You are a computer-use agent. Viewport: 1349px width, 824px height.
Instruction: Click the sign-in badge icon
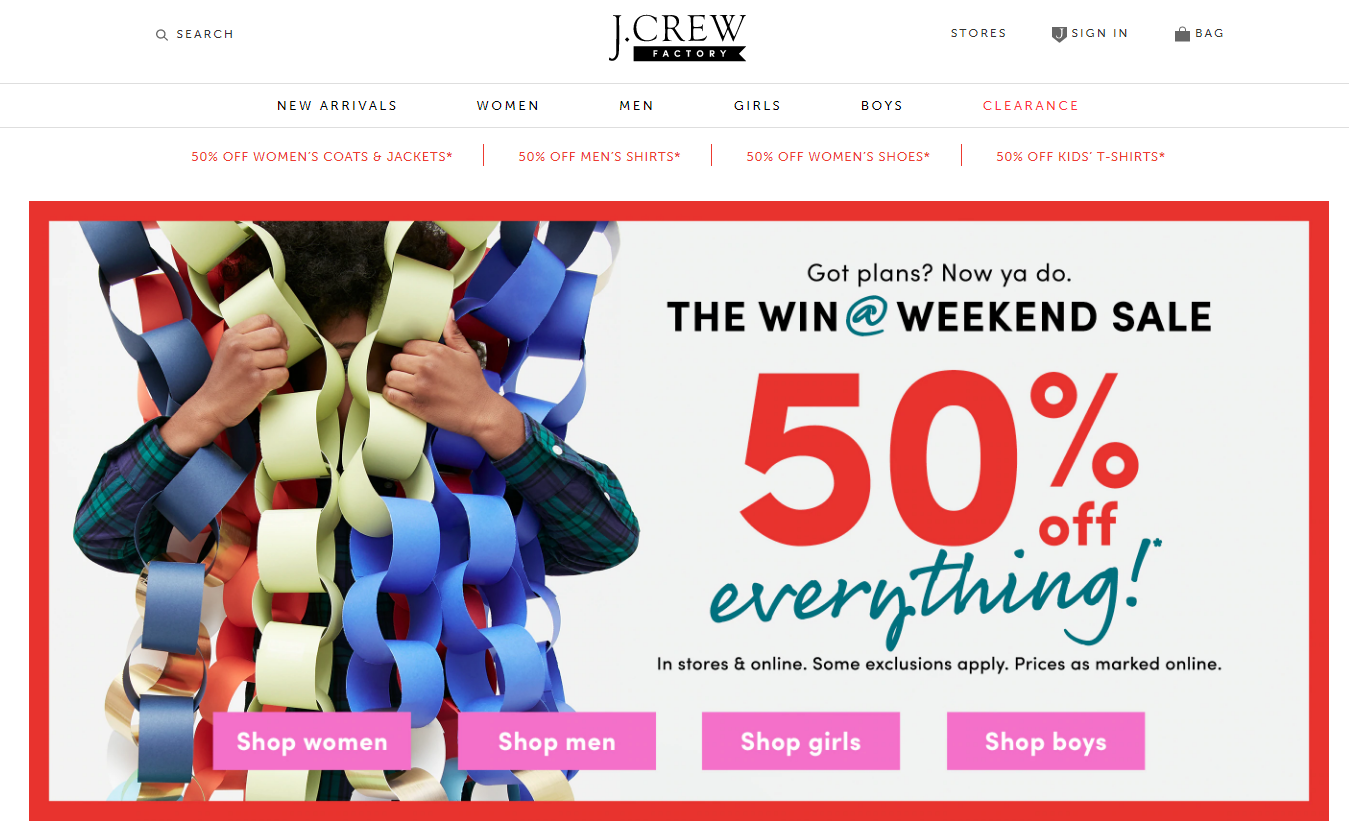[x=1059, y=34]
